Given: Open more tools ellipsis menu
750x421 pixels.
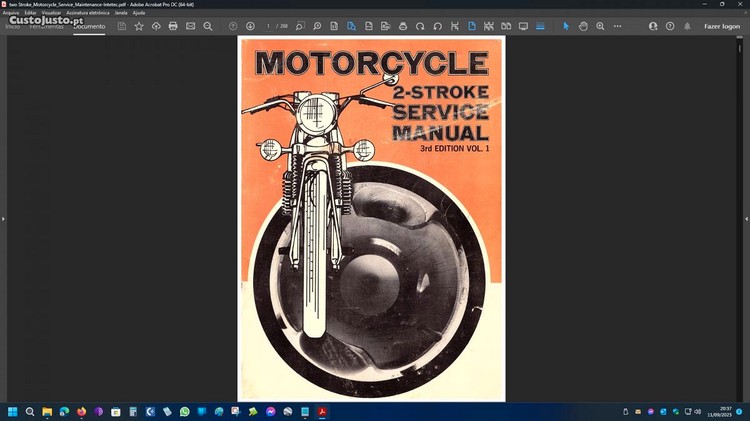Looking at the screenshot, I should tap(617, 26).
